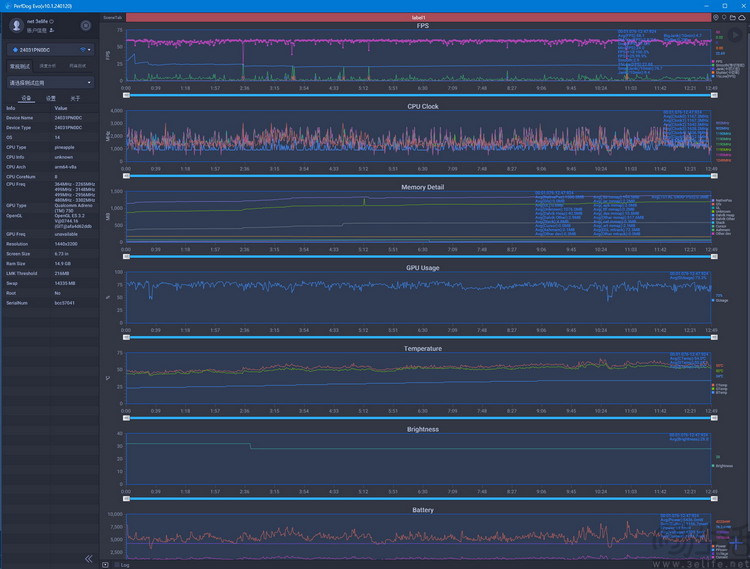The height and width of the screenshot is (569, 750).
Task: Open the test application selection dropdown
Action: 50,83
